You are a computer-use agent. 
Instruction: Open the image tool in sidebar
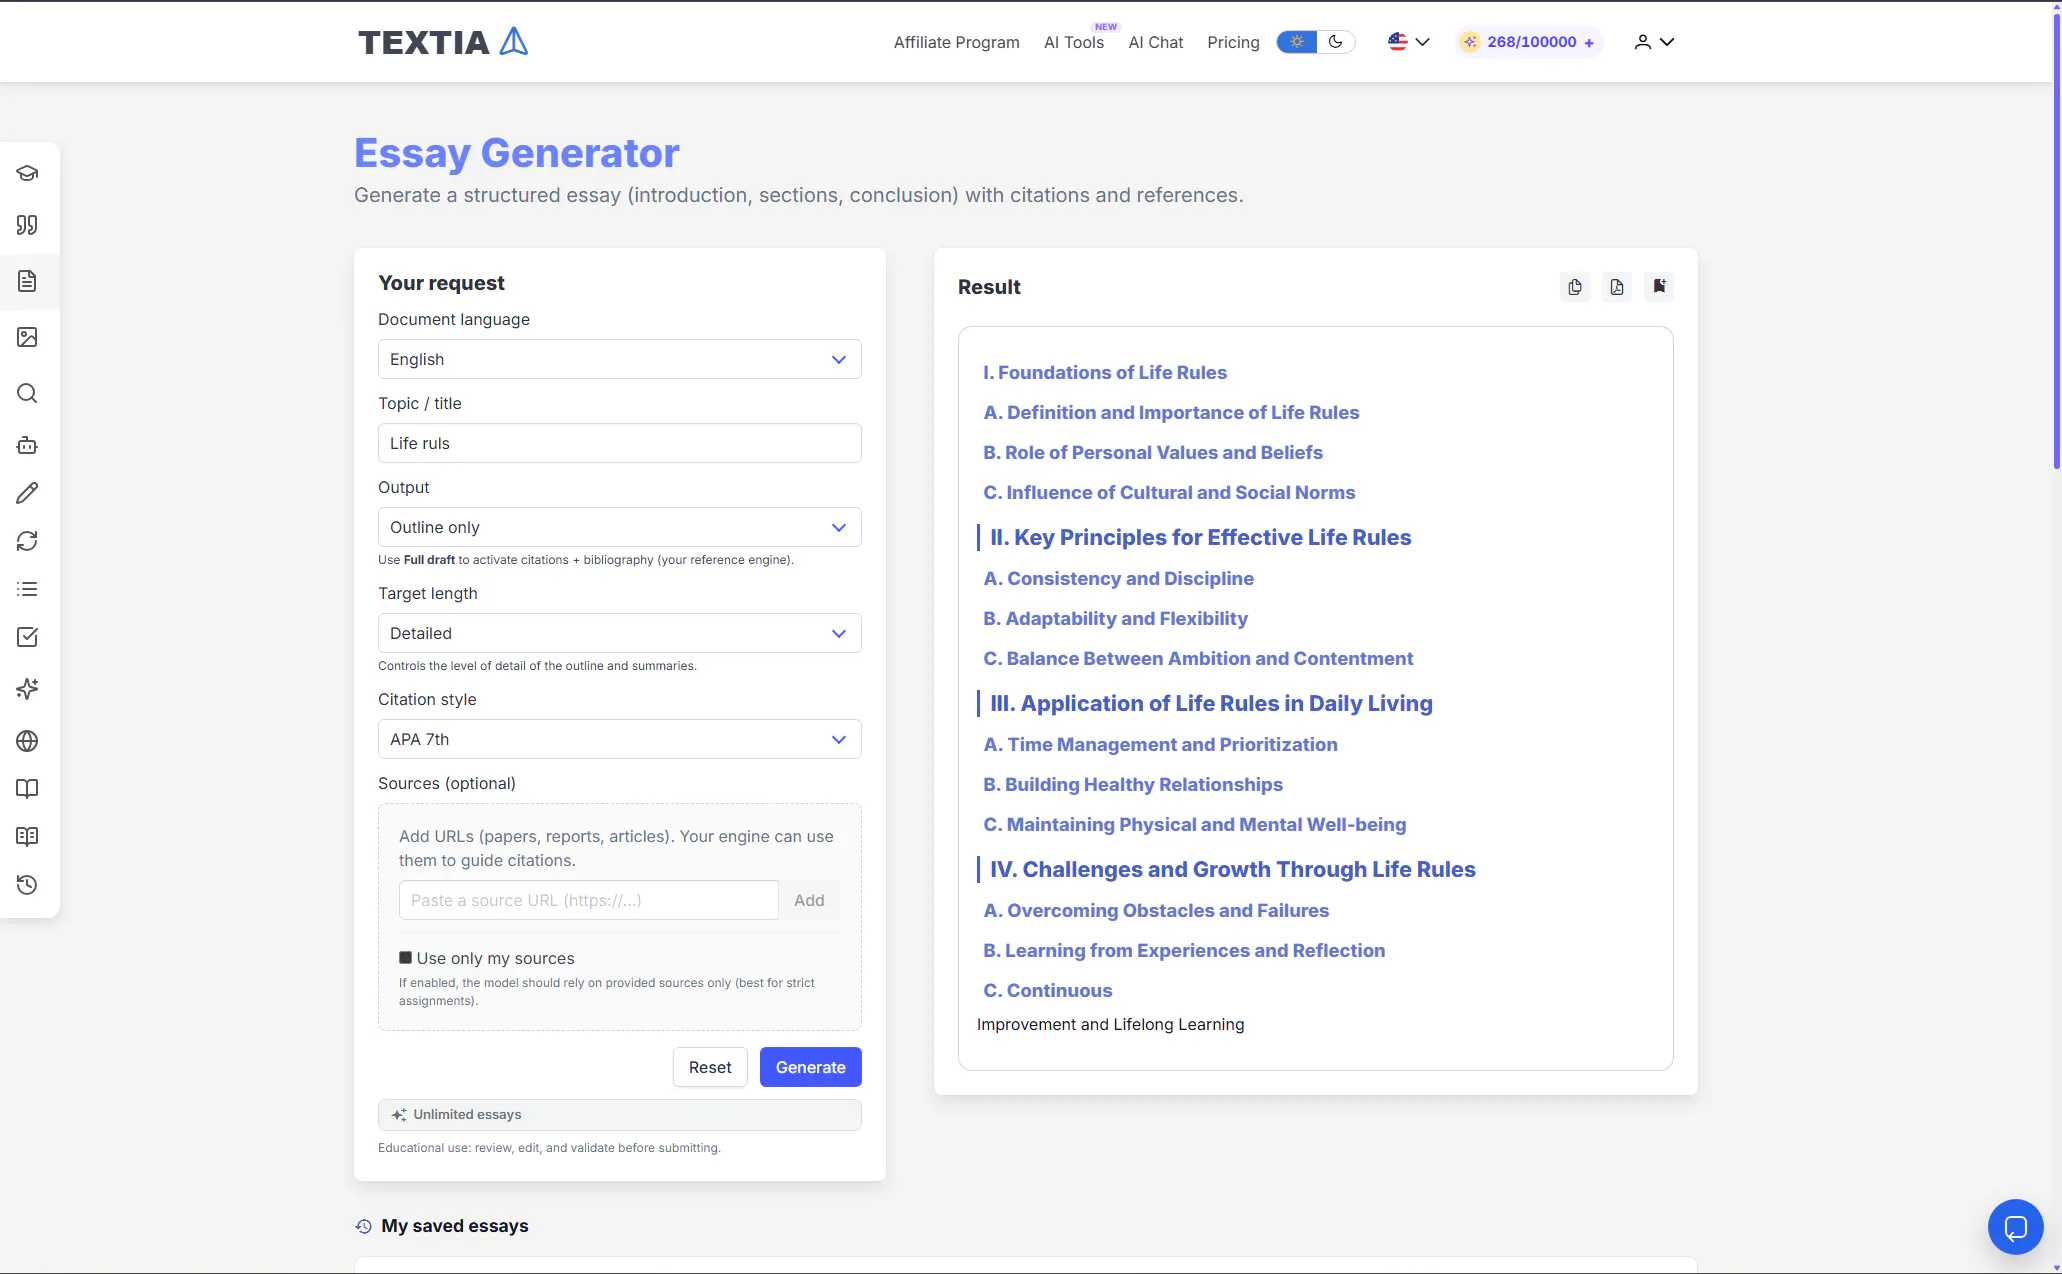coord(27,337)
